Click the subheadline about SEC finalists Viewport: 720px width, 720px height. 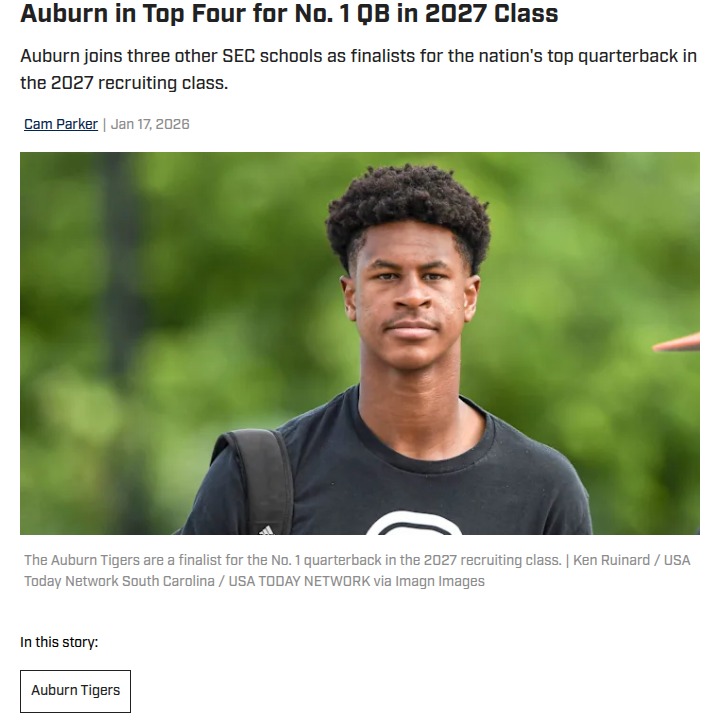coord(359,69)
